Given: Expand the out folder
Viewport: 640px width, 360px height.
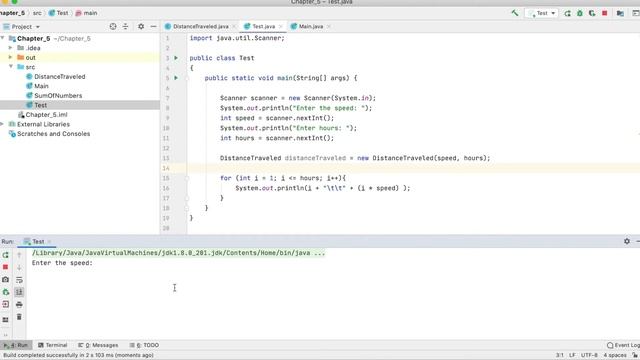Looking at the screenshot, I should tap(11, 58).
